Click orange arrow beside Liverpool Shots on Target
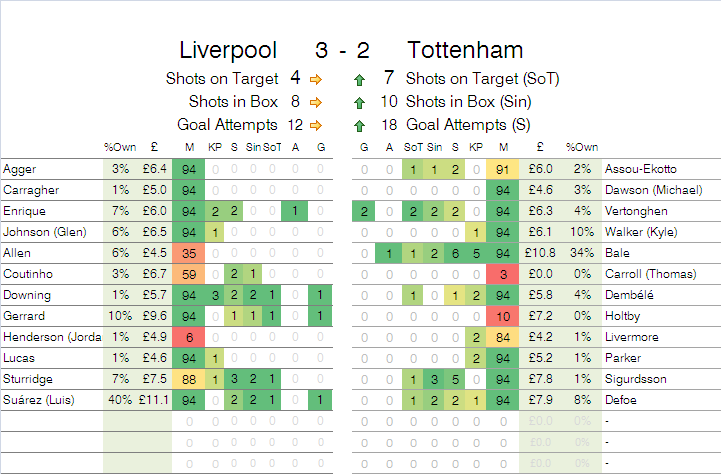This screenshot has height=474, width=721. tap(316, 78)
